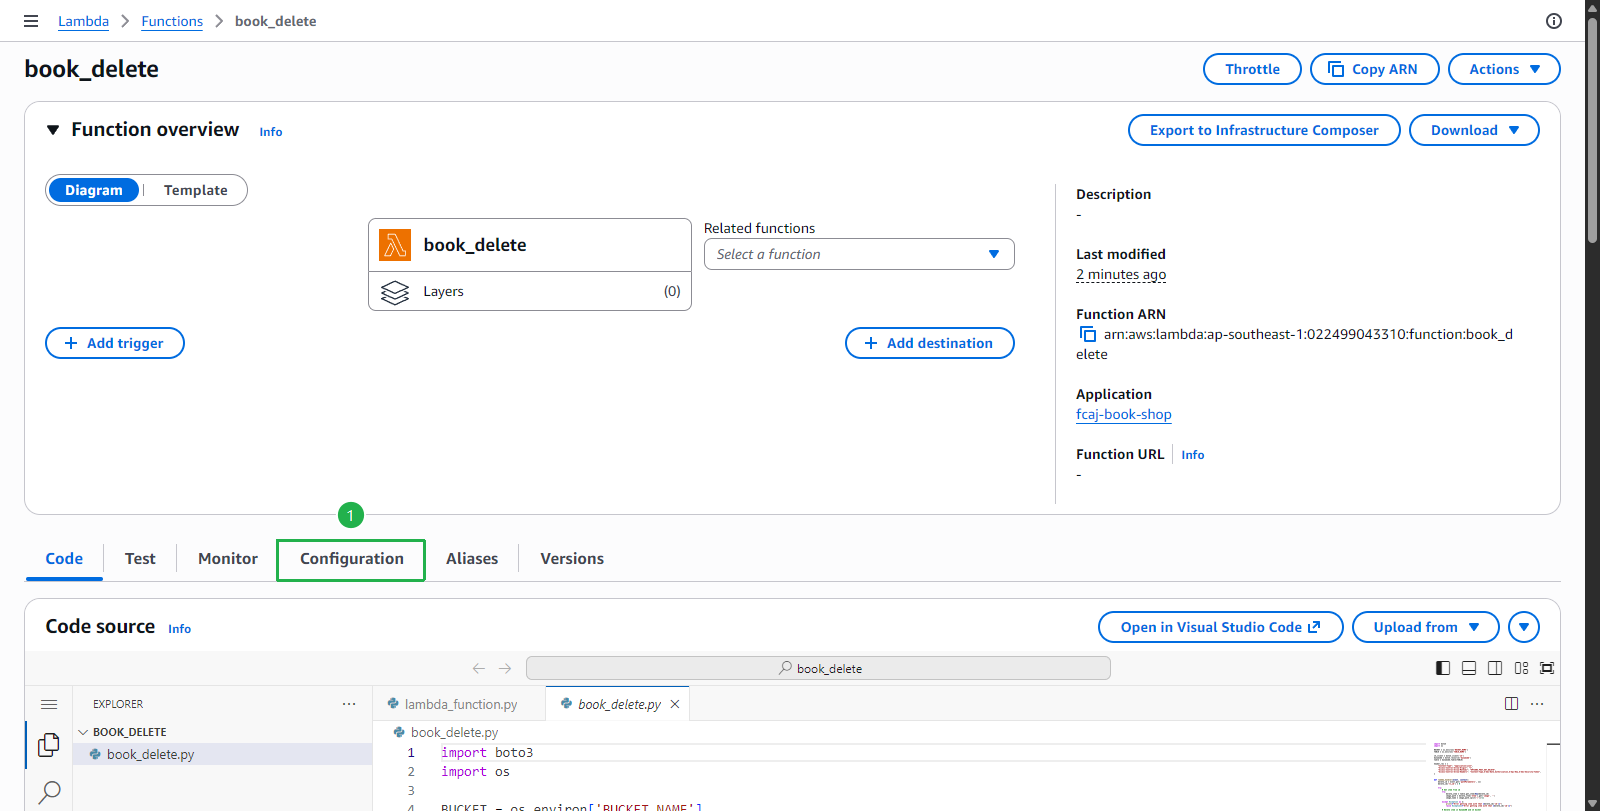Viewport: 1600px width, 811px height.
Task: Click the Layers row in diagram
Action: (x=530, y=291)
